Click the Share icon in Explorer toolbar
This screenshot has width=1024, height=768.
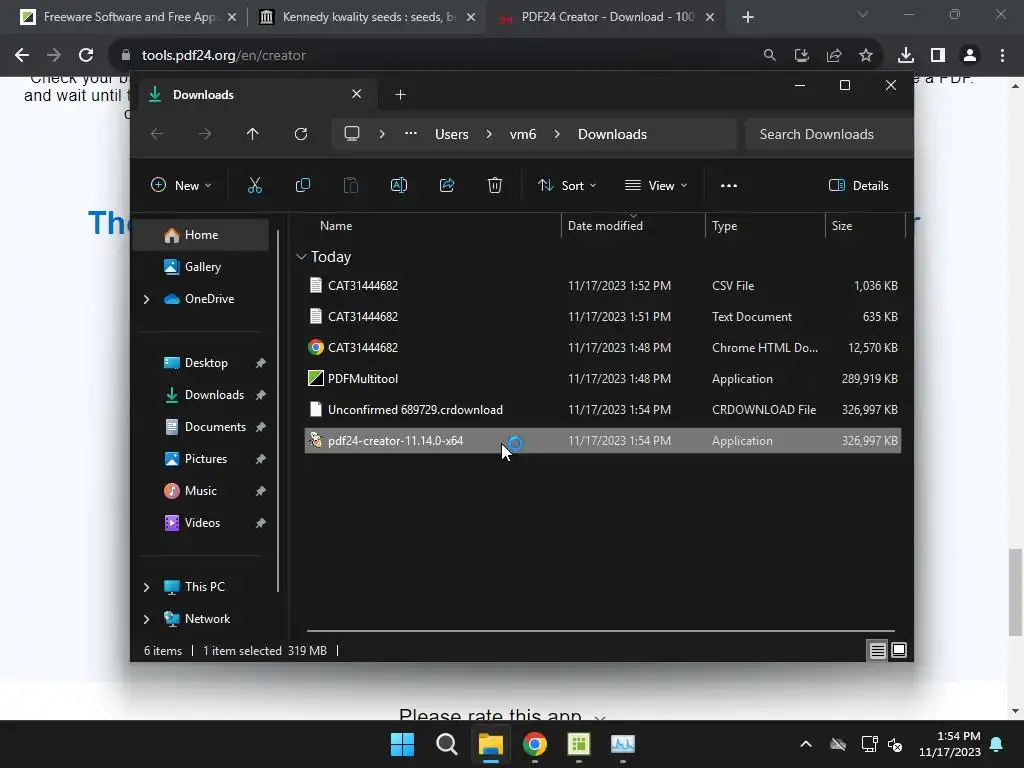[447, 185]
